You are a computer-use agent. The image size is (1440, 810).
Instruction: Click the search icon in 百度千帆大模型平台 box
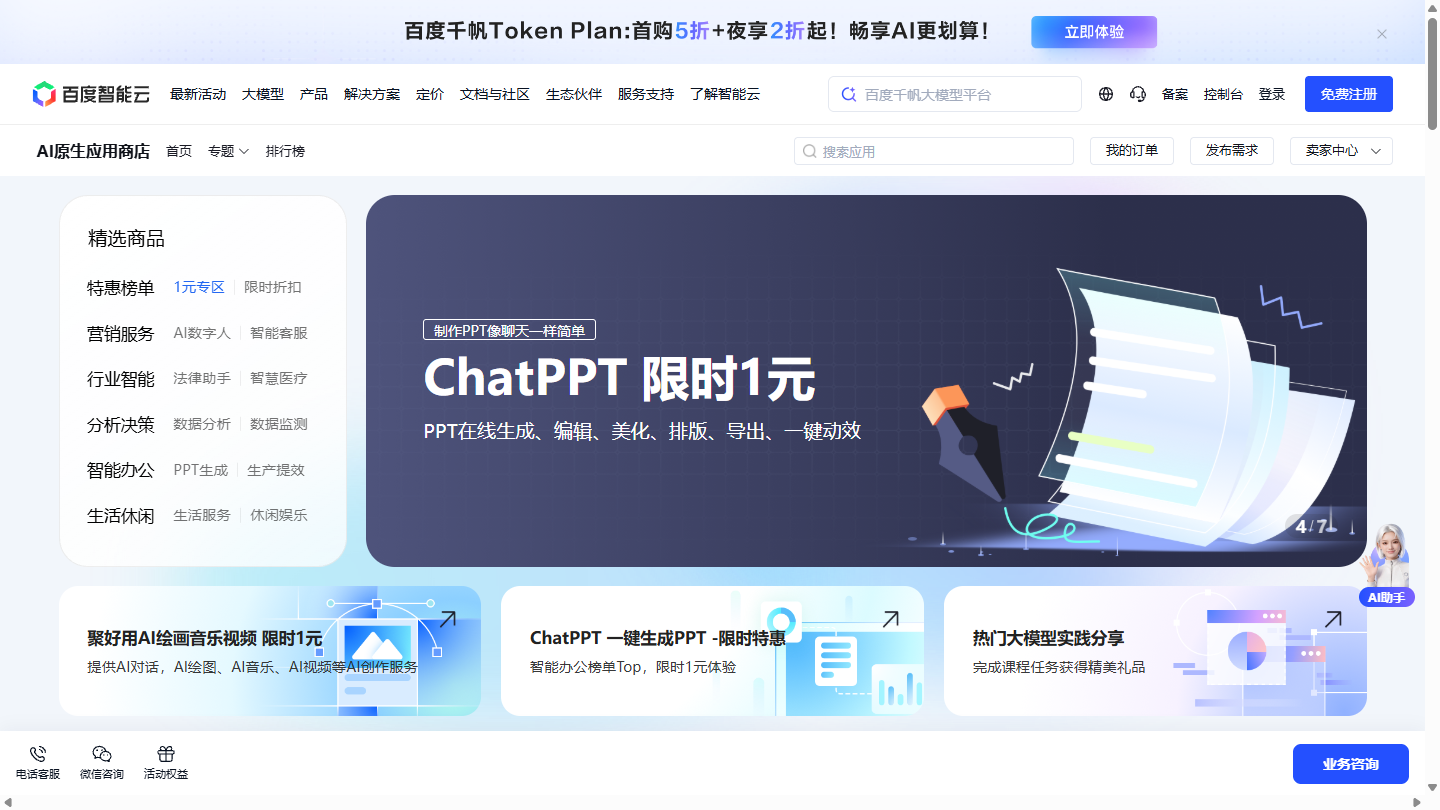[849, 94]
